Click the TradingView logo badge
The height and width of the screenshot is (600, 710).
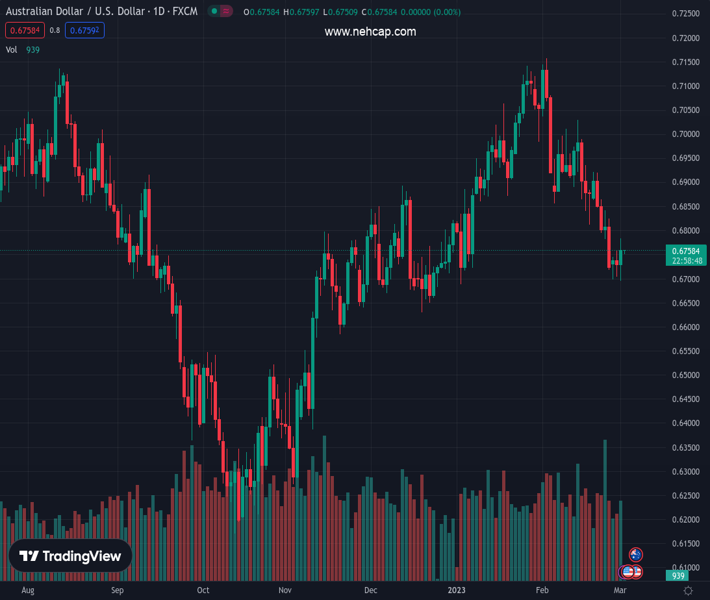pyautogui.click(x=70, y=556)
